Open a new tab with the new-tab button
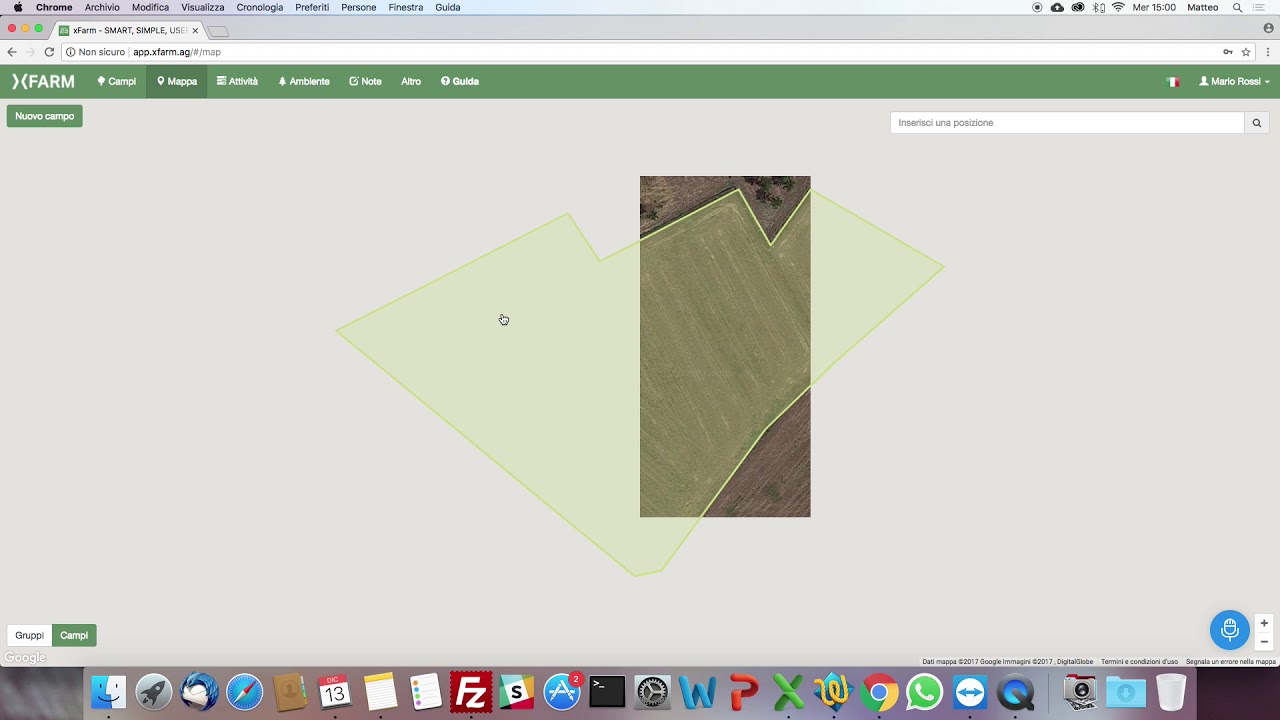 pos(219,32)
